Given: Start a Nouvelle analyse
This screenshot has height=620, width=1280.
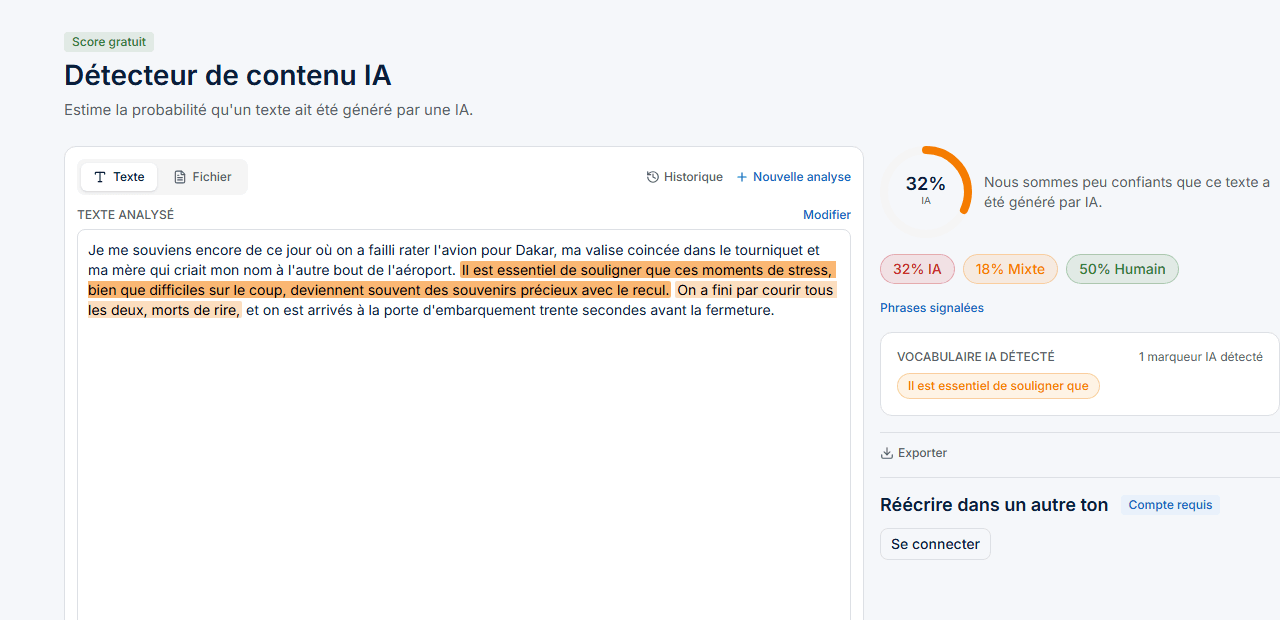Looking at the screenshot, I should [794, 177].
